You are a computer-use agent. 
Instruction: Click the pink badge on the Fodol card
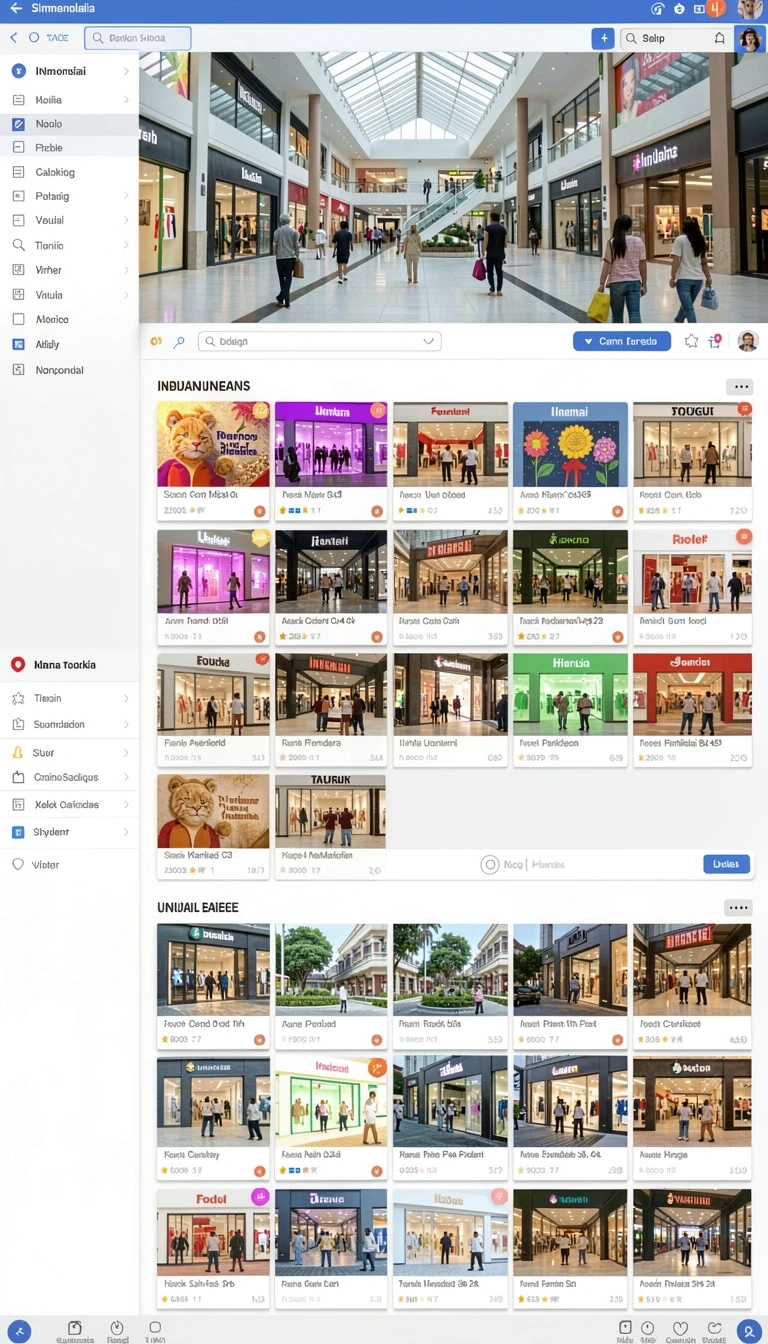(x=260, y=1197)
